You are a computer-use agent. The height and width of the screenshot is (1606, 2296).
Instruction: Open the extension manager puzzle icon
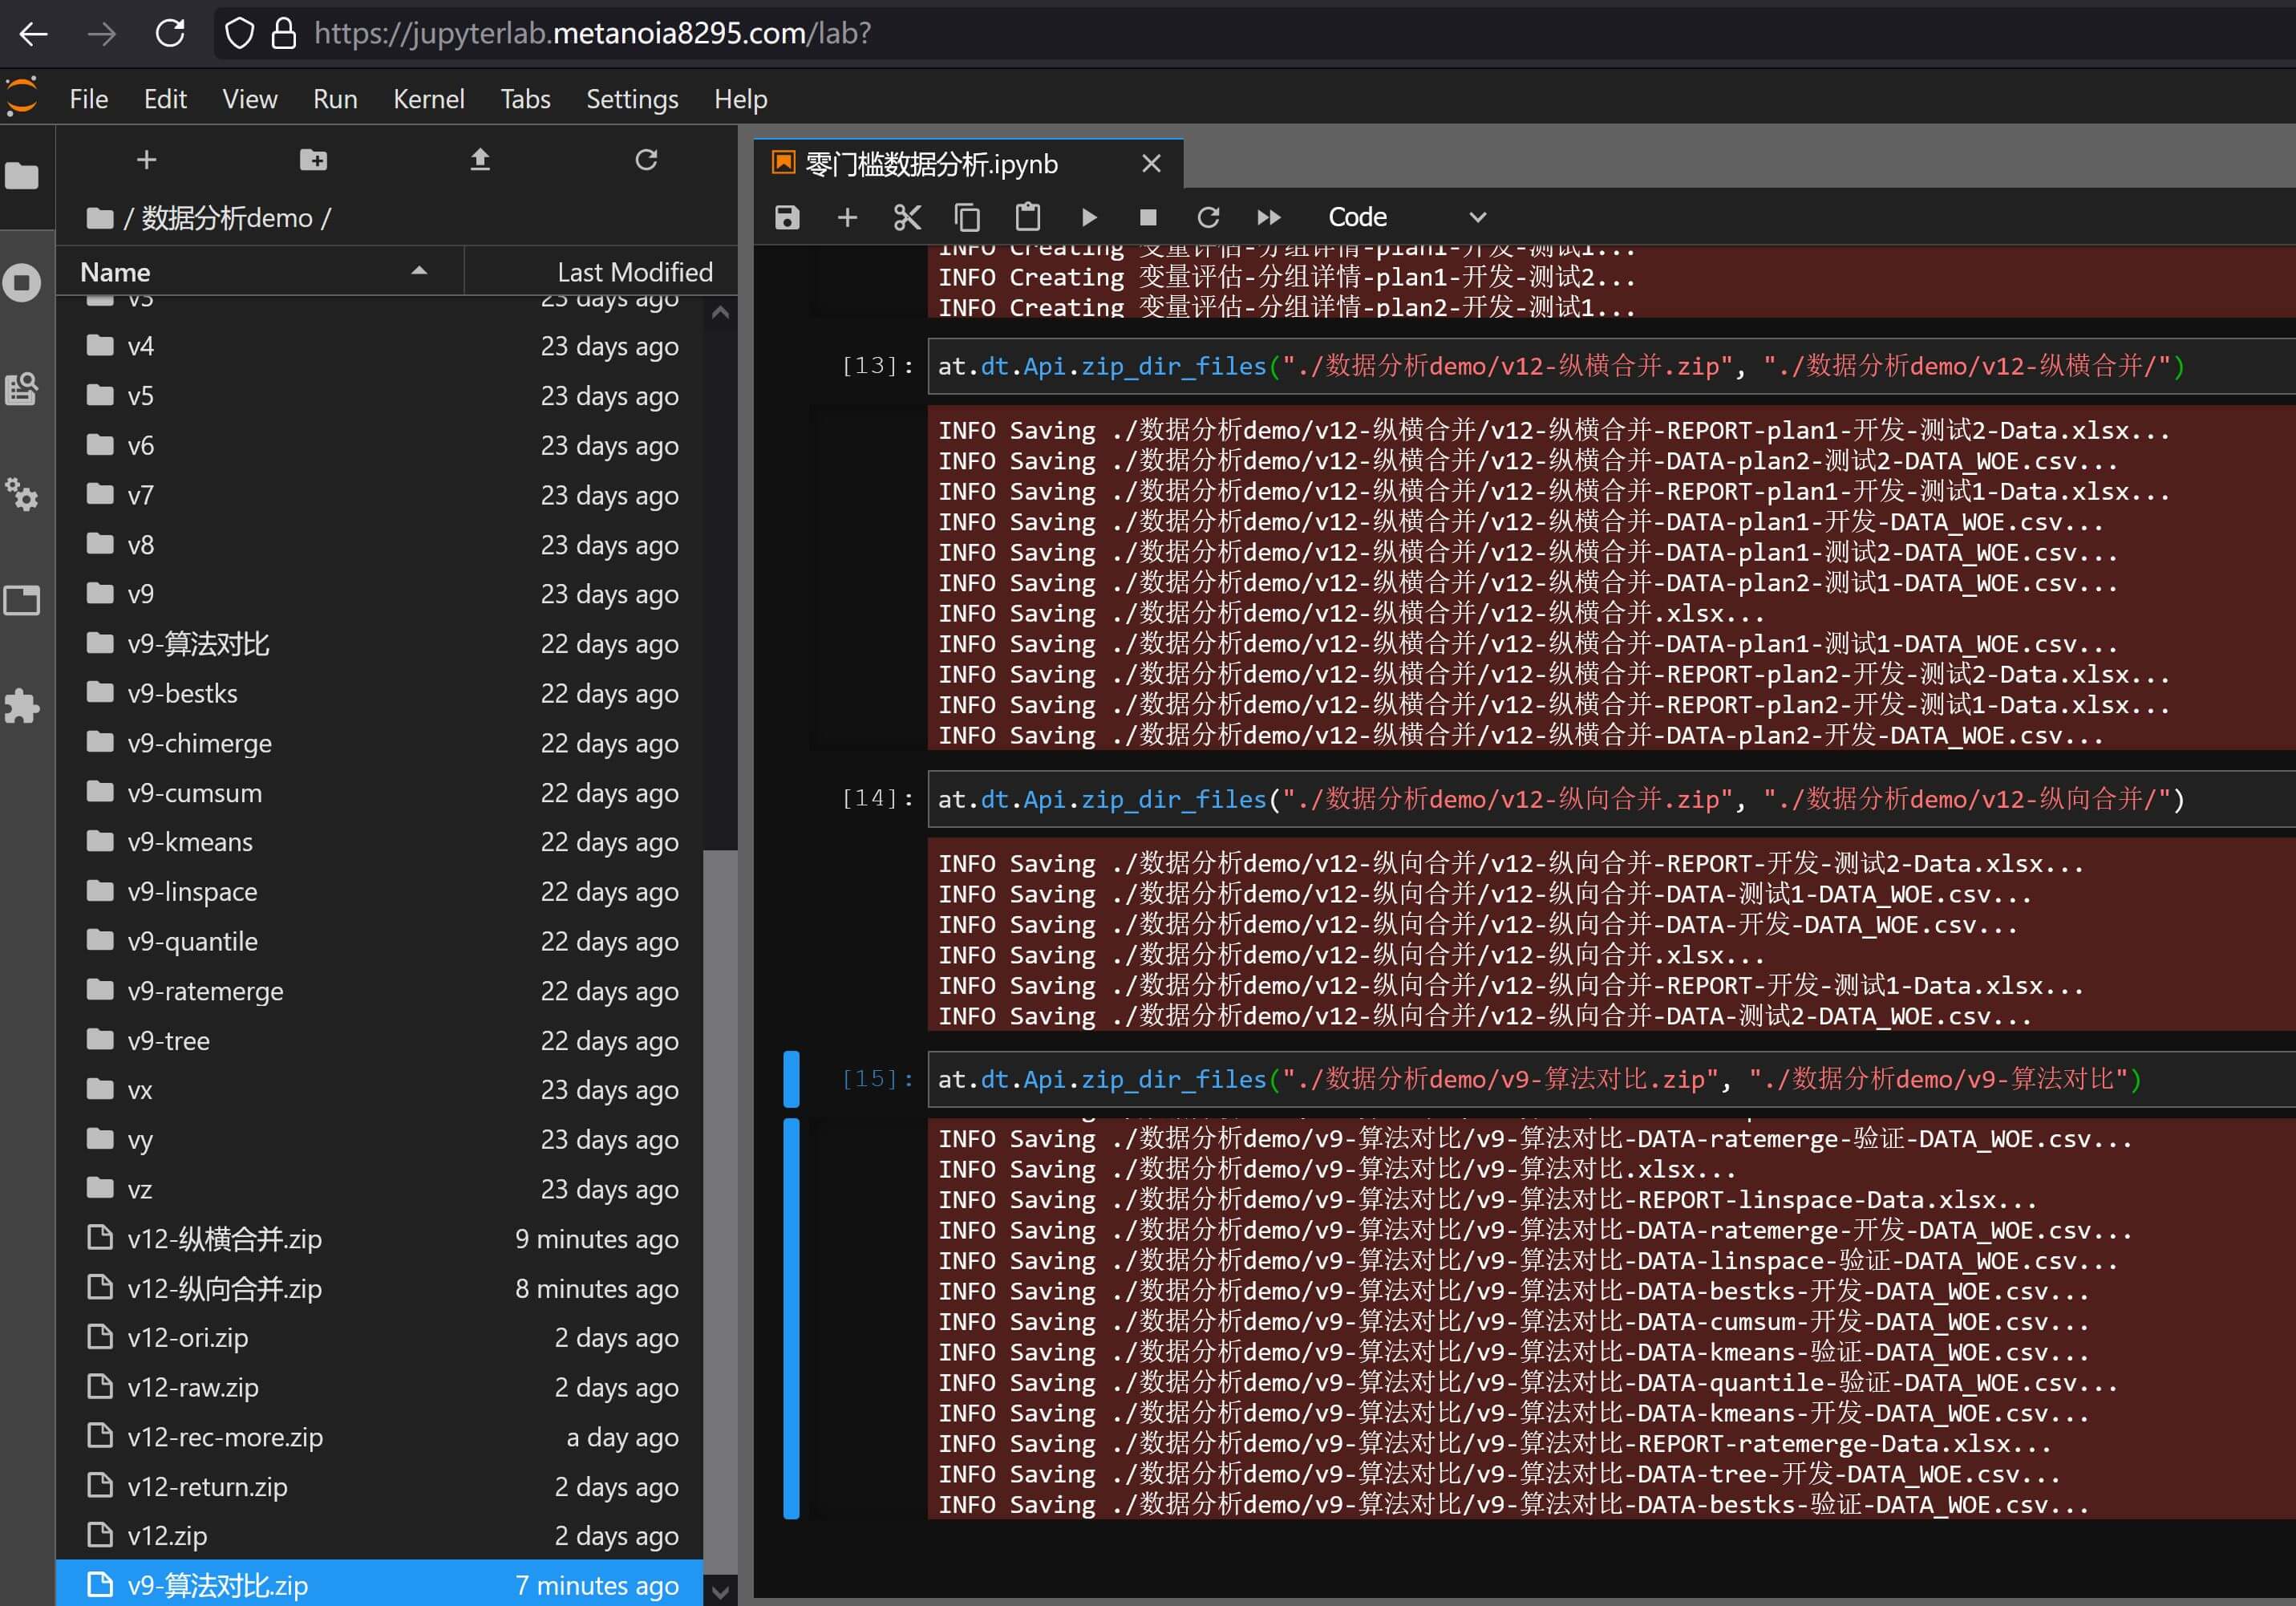tap(22, 706)
